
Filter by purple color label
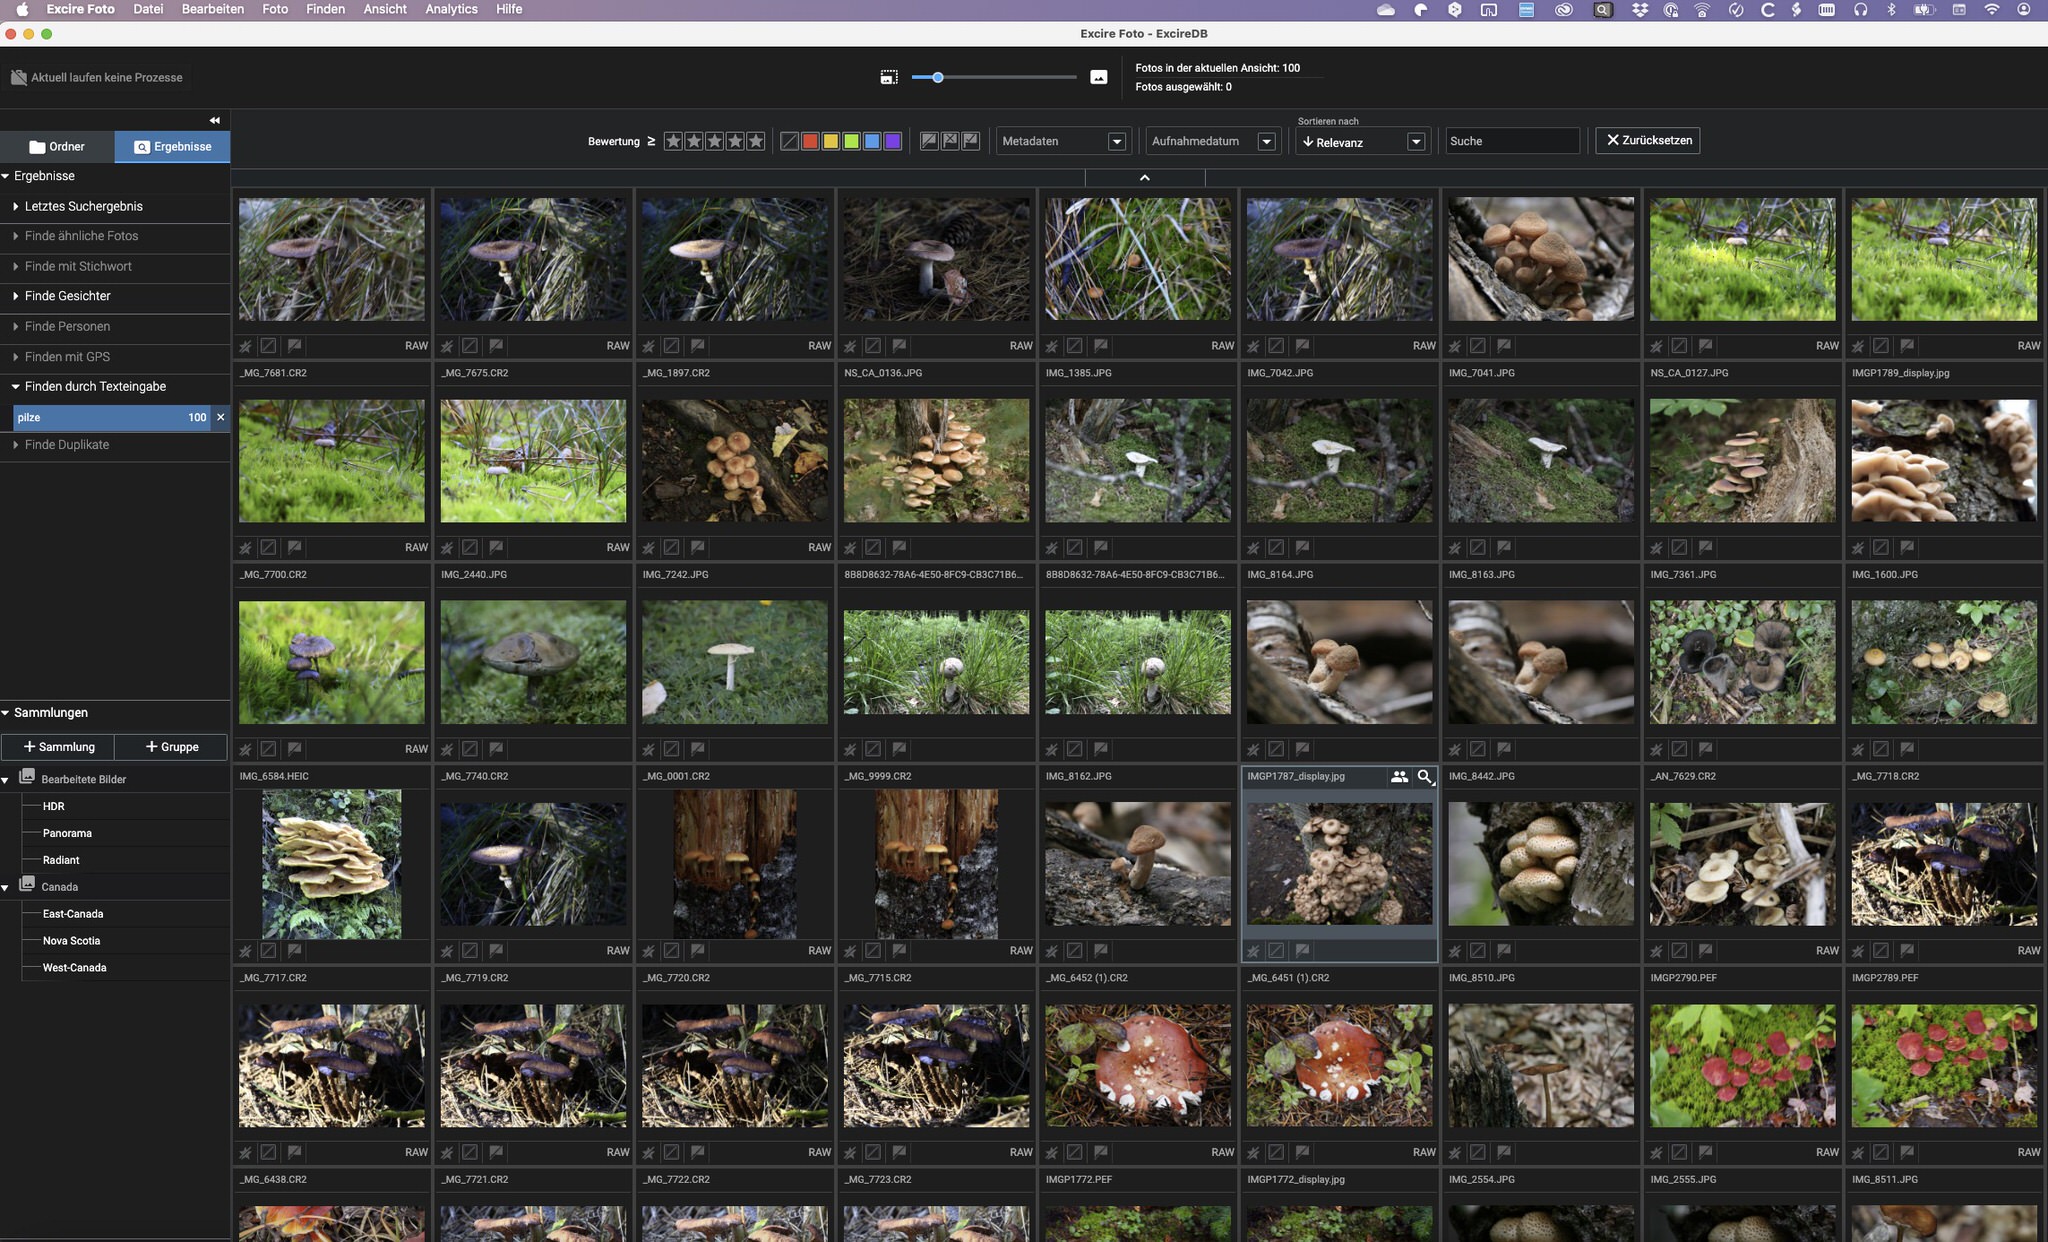coord(893,141)
